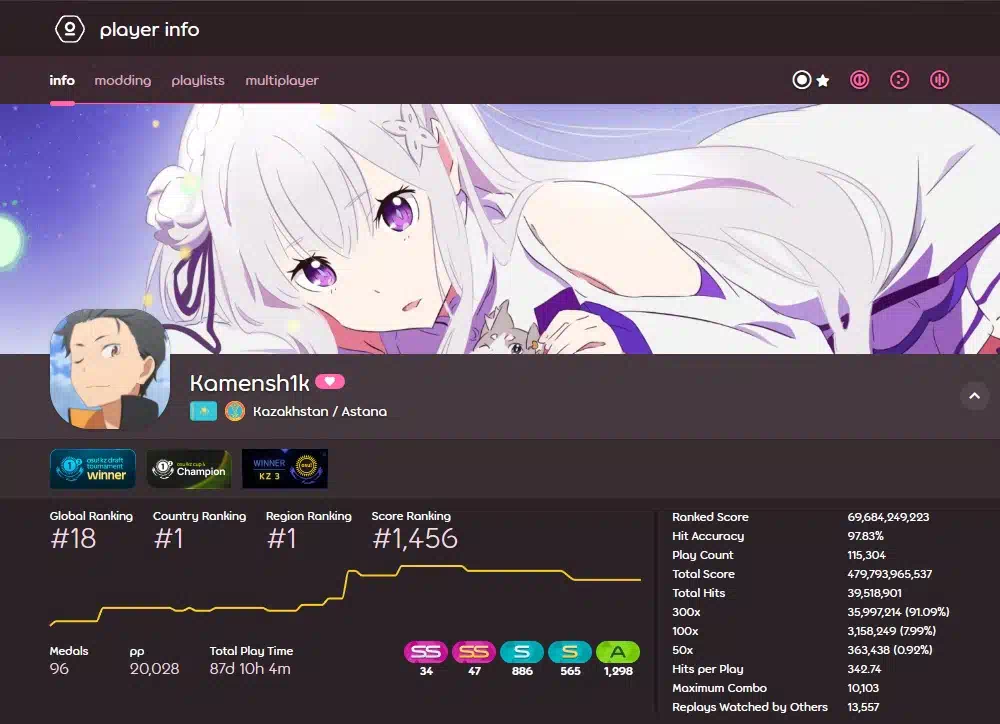This screenshot has width=1000, height=724.
Task: Click the profile cover banner image
Action: 500,228
